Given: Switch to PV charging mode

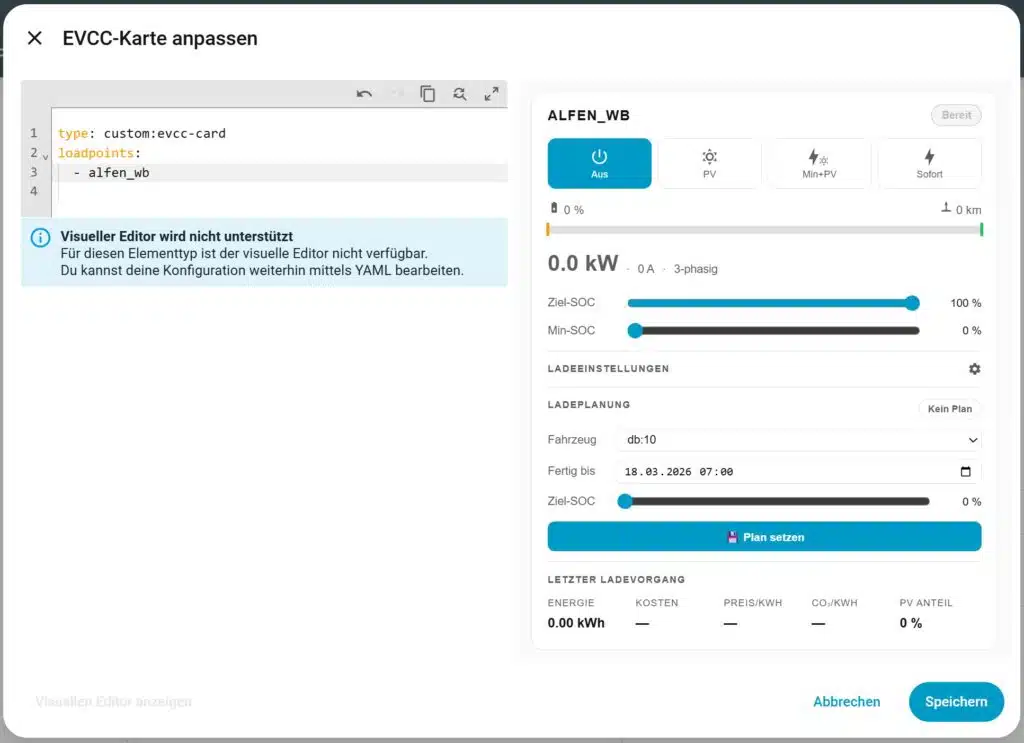Looking at the screenshot, I should click(709, 163).
